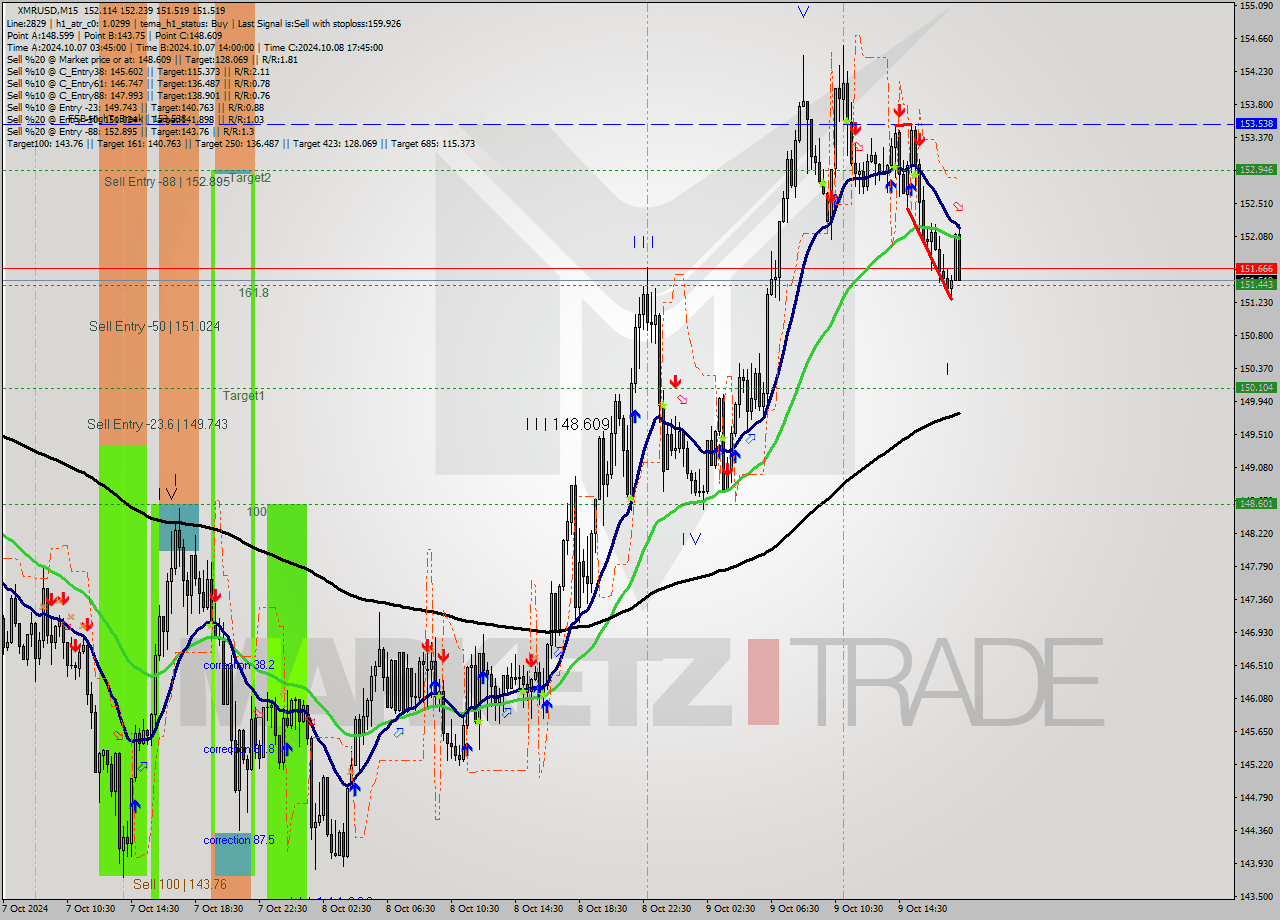Screen dimensions: 1280x920
Task: Click the '8 Oct 06:30' time label
Action: click(410, 909)
